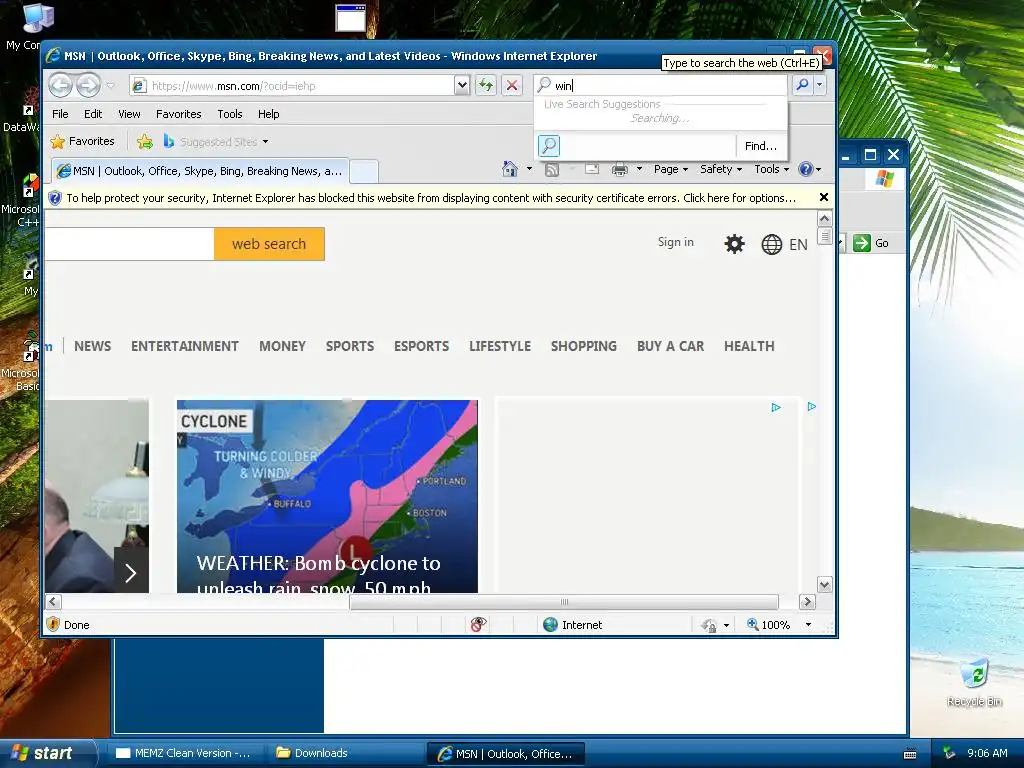The image size is (1024, 768).
Task: Stop loading with the red X icon
Action: click(x=512, y=86)
